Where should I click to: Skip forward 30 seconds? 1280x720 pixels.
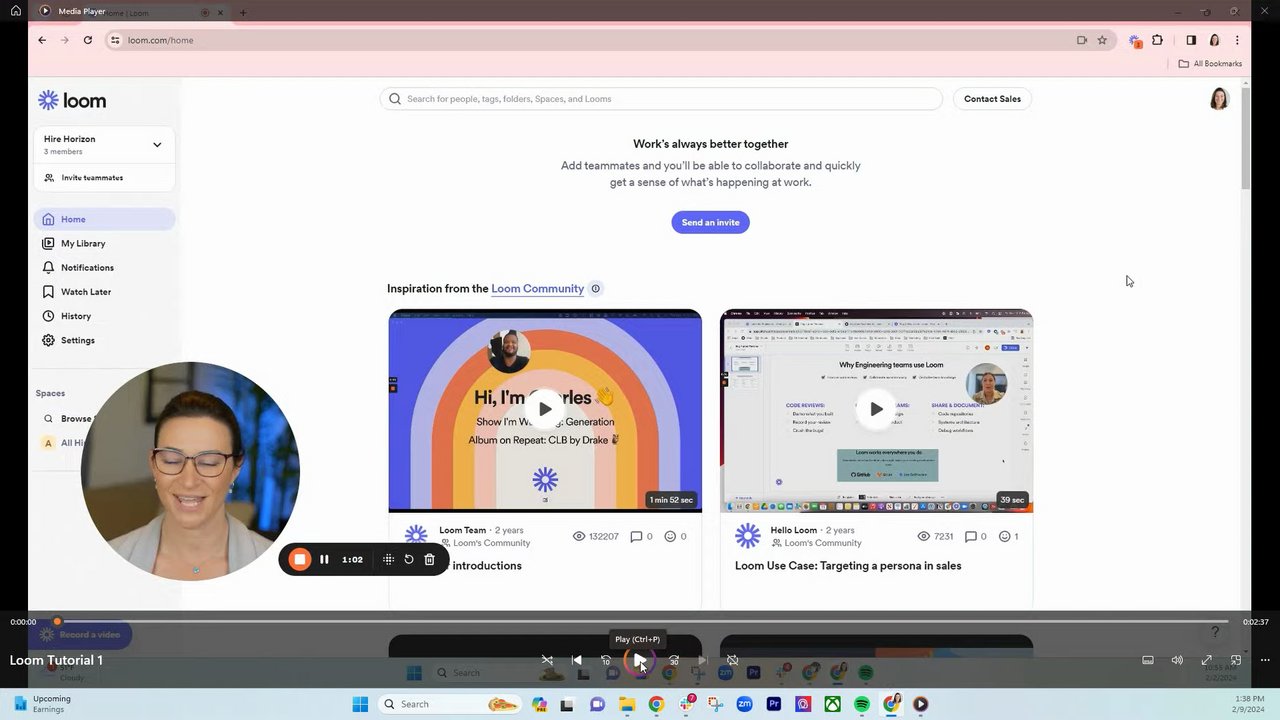(674, 660)
